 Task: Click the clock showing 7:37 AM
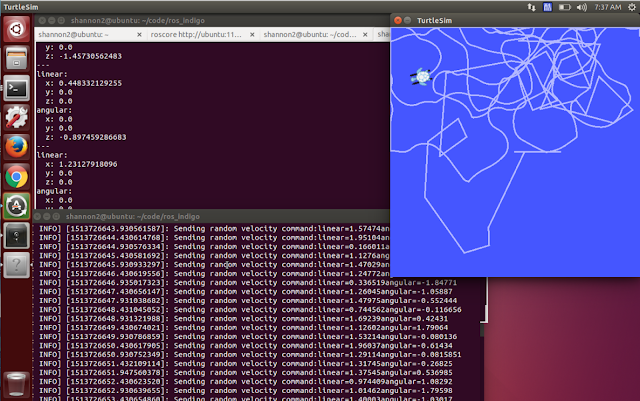tap(607, 7)
